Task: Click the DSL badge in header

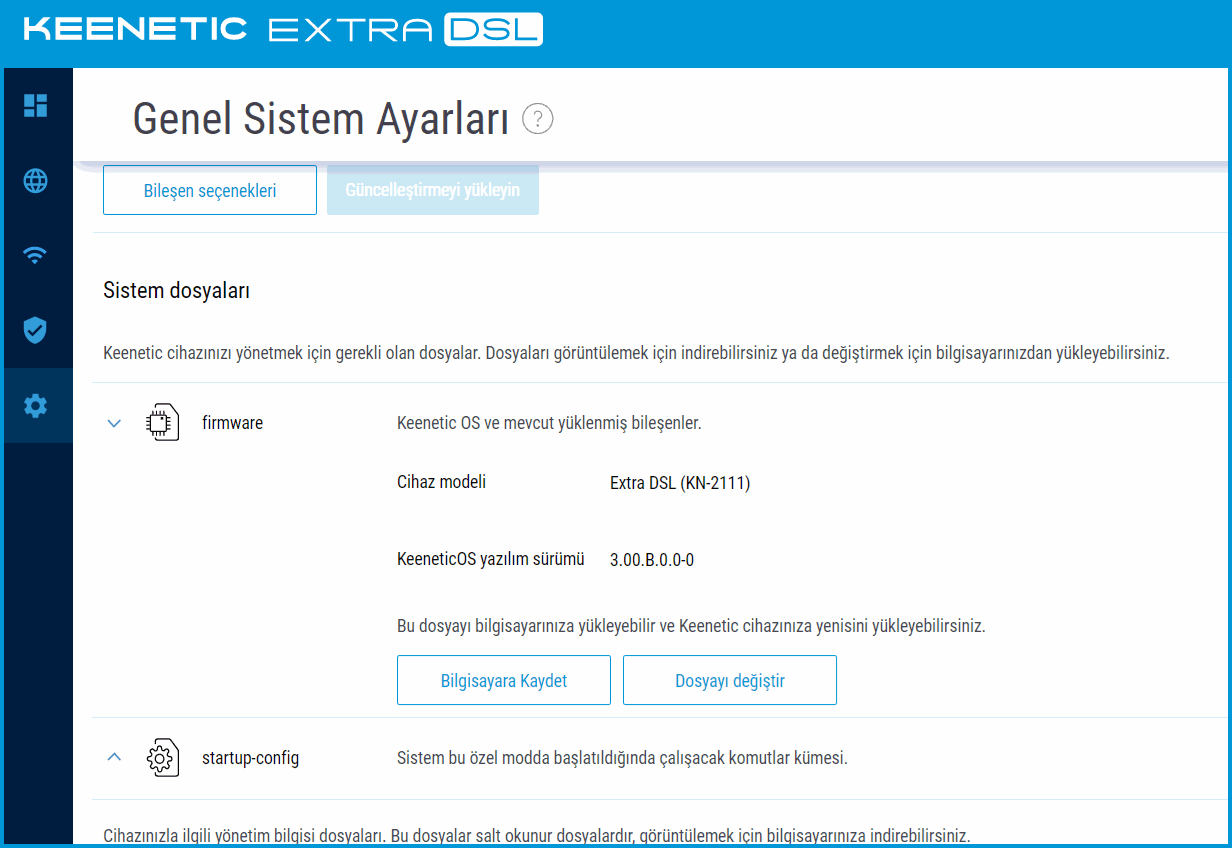Action: coord(492,29)
